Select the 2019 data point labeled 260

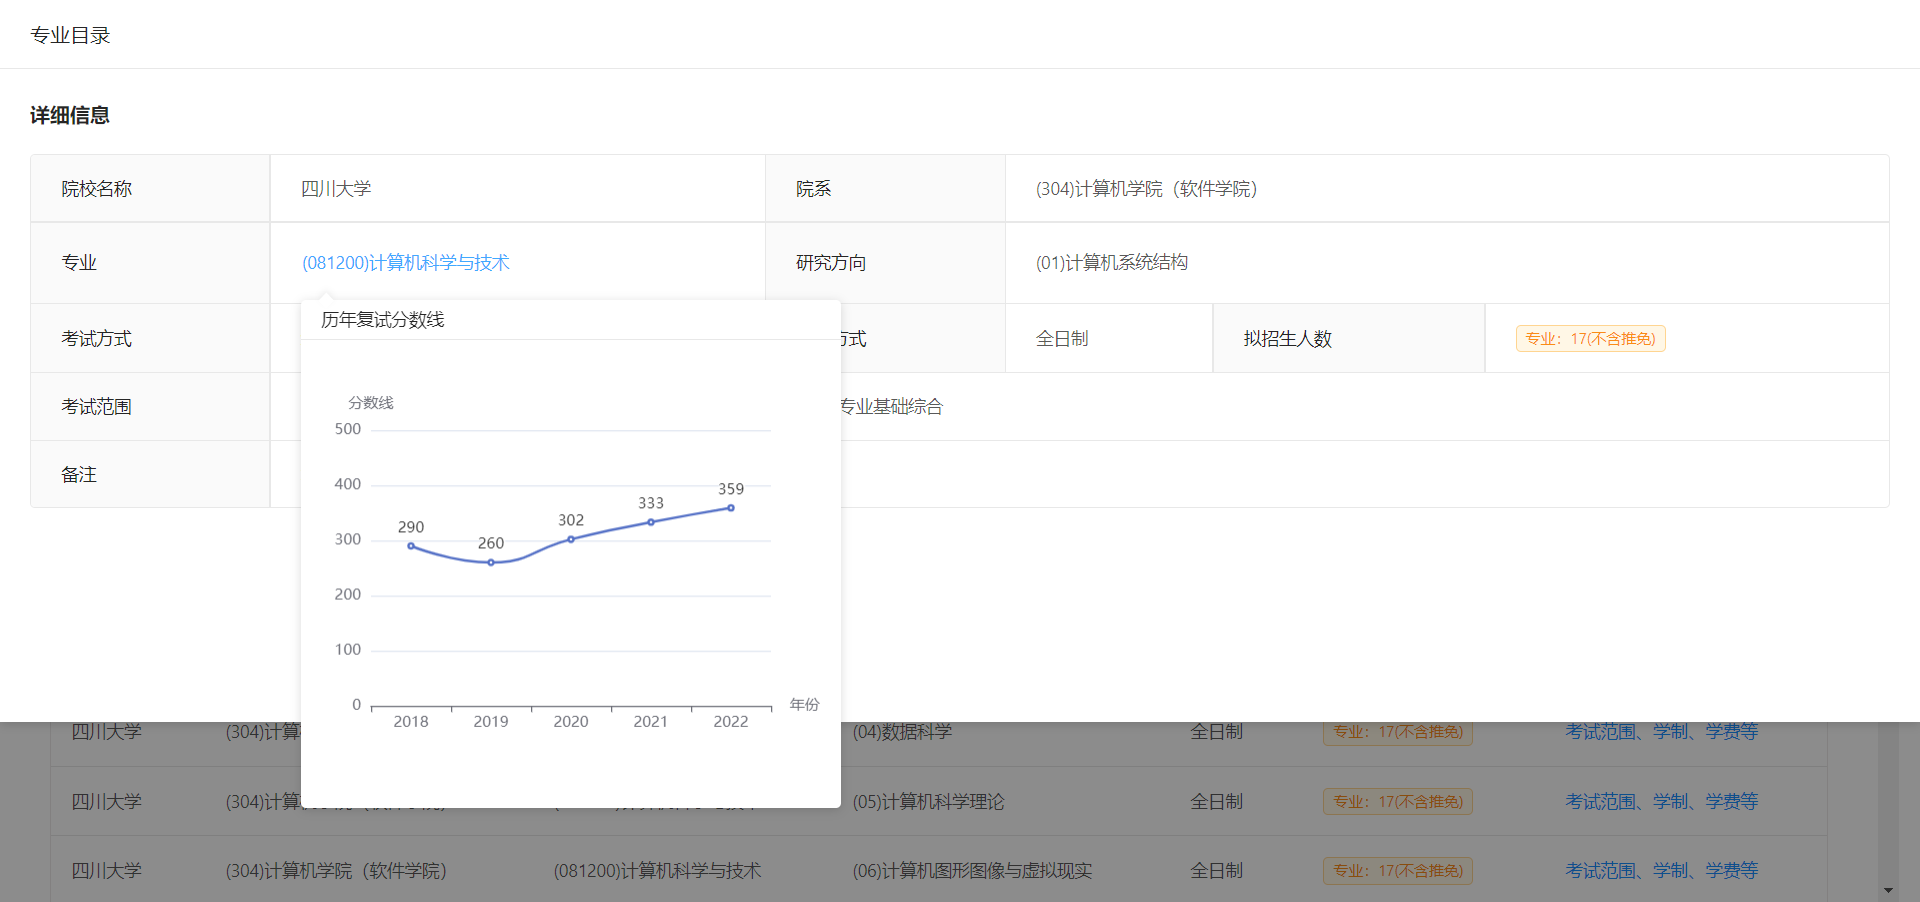tap(491, 563)
